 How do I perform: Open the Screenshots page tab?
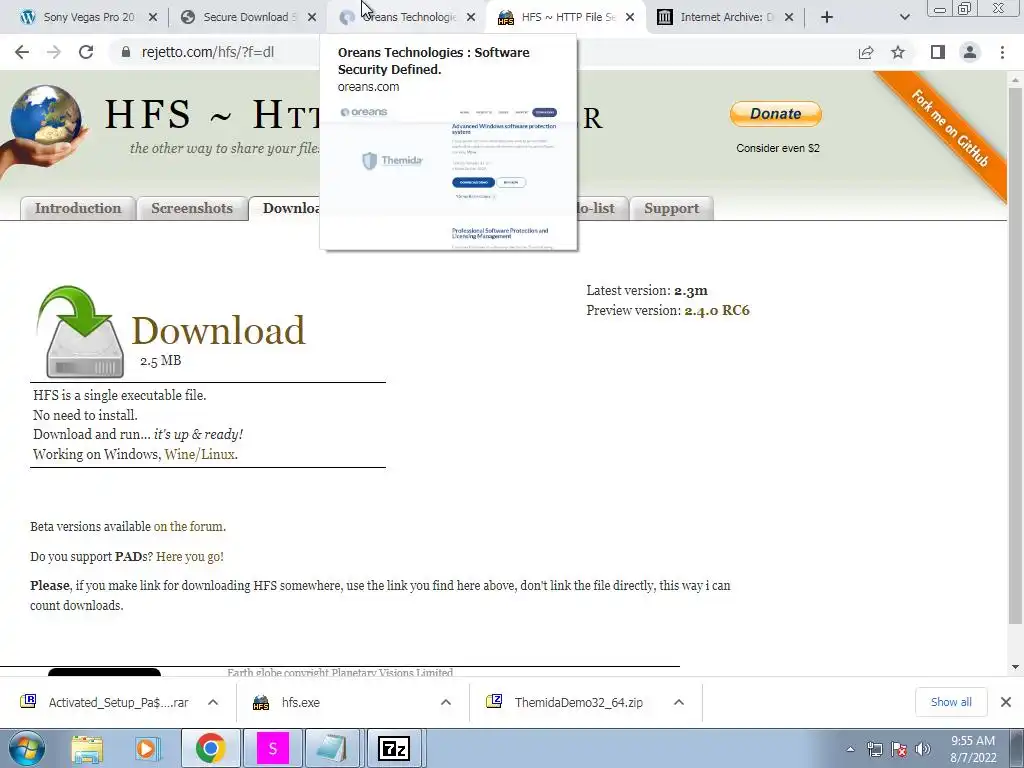tap(191, 208)
